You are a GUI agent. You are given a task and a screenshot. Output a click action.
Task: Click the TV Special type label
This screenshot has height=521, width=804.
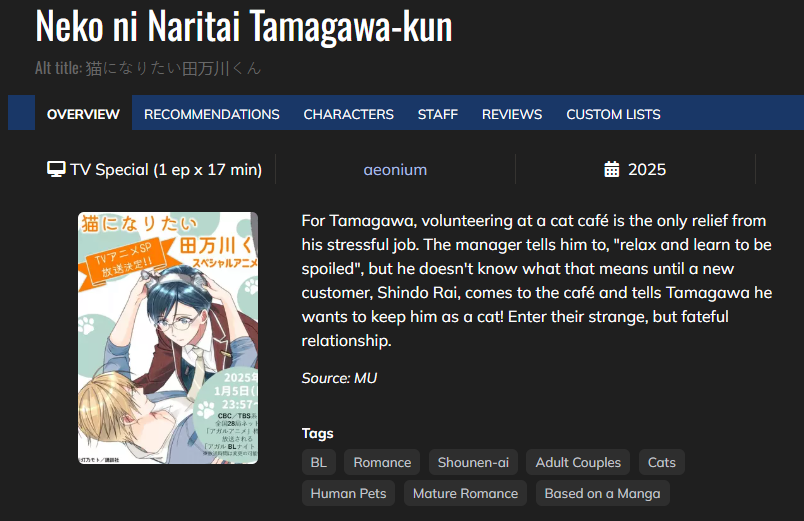tap(166, 169)
